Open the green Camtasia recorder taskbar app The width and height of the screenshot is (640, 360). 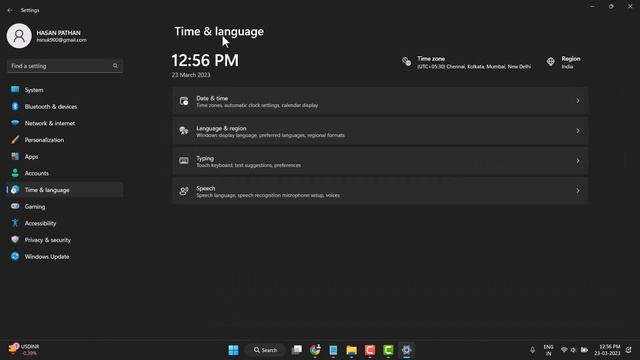(x=388, y=350)
